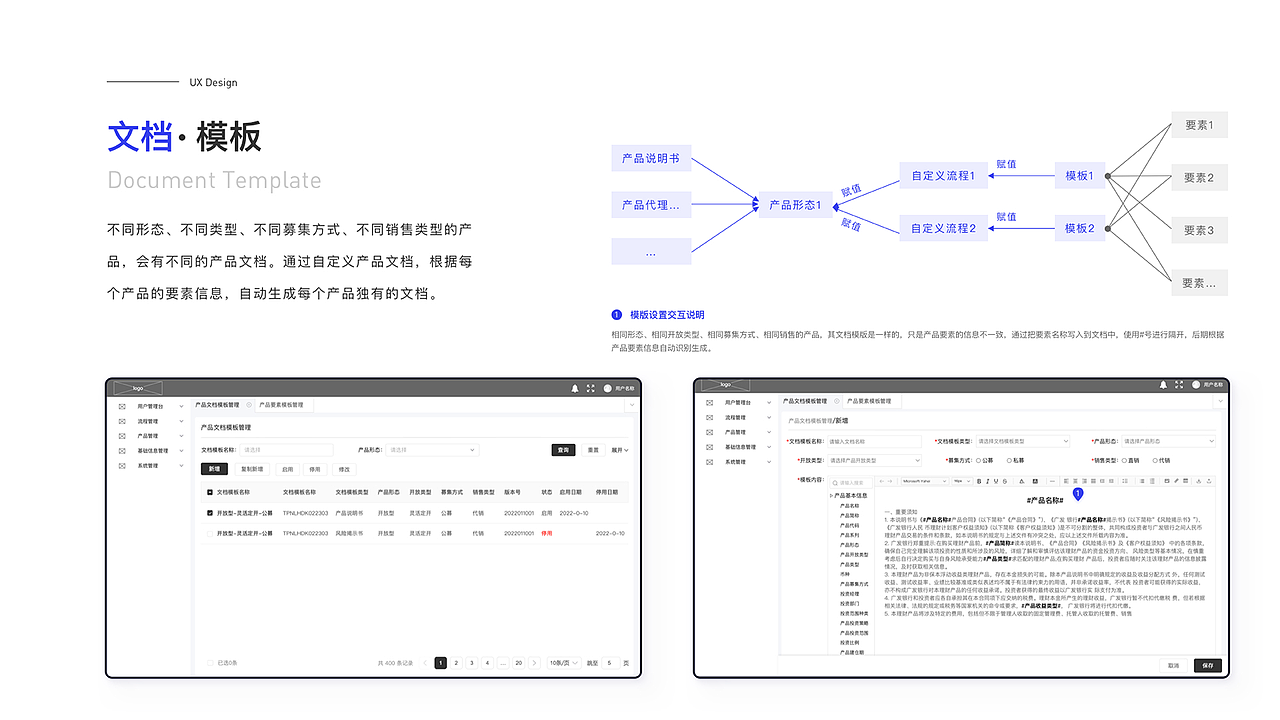The width and height of the screenshot is (1280, 720).
Task: Open the 系统管理 menu in the left window sidebar
Action: (x=152, y=466)
